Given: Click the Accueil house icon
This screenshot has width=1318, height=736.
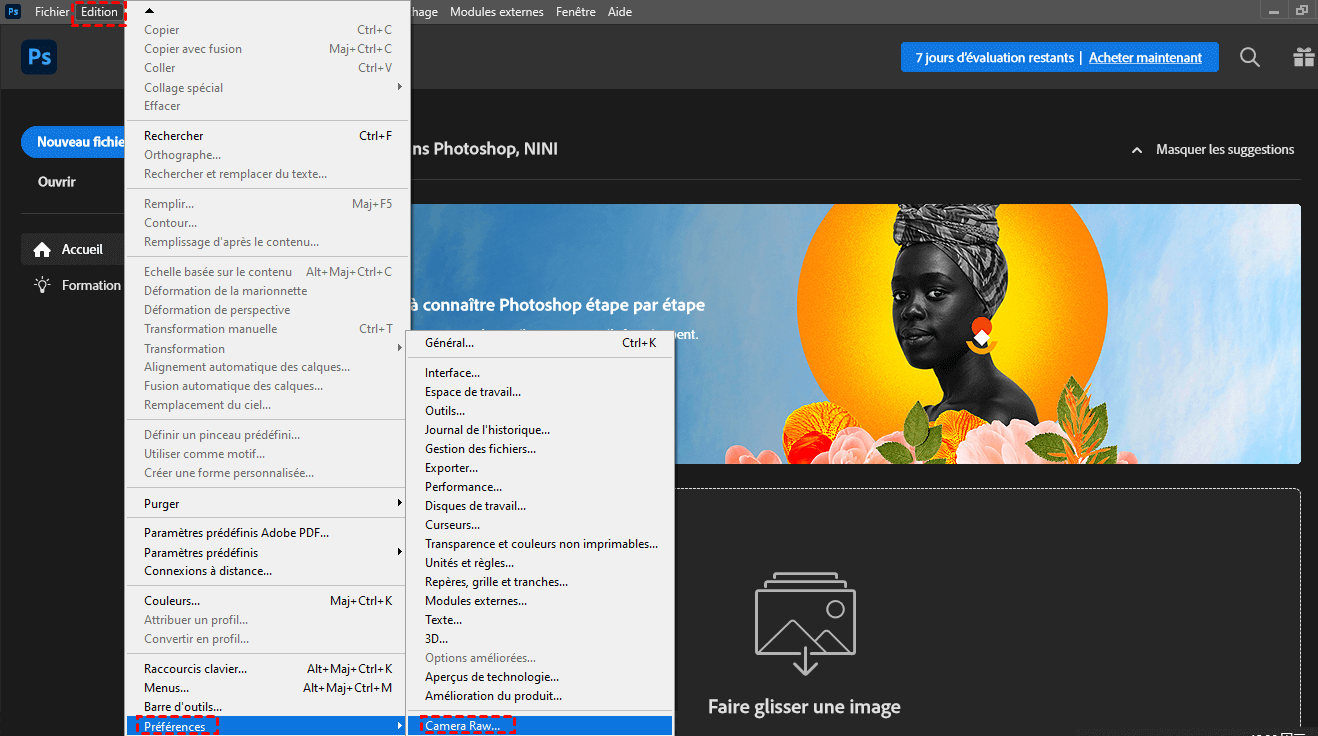Looking at the screenshot, I should click(42, 249).
